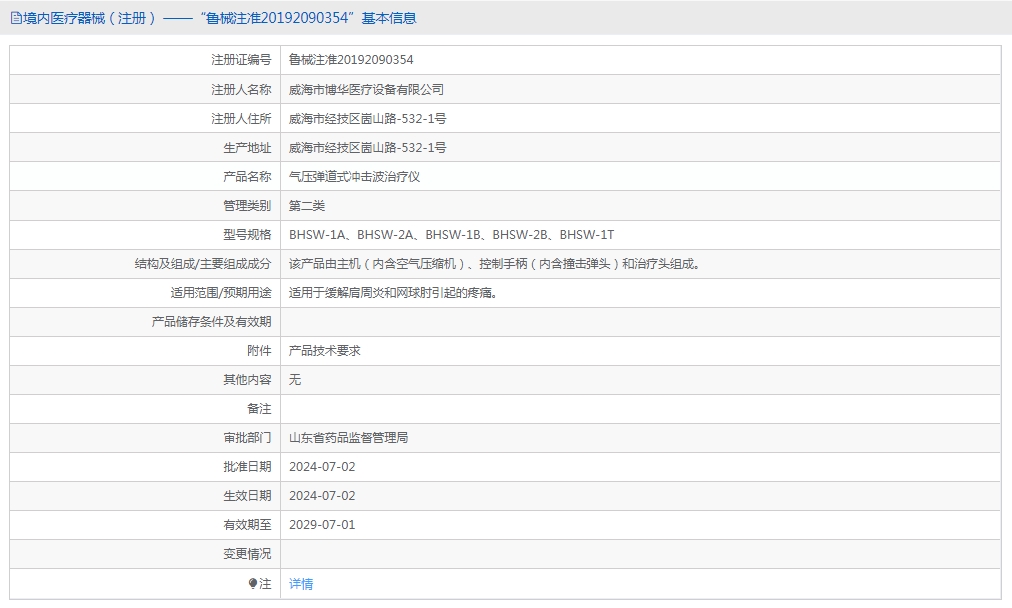
Task: Click the label 有效期至
Action: tap(247, 525)
